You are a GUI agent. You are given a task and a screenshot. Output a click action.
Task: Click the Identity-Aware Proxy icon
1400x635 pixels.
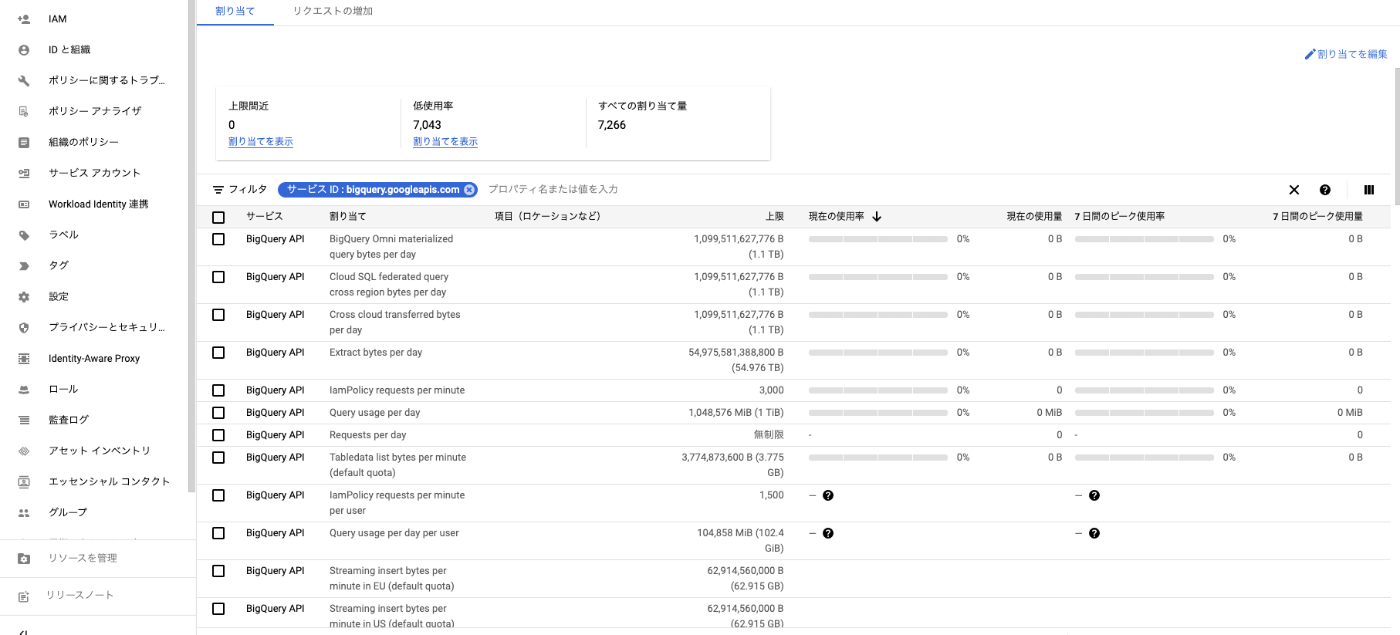click(24, 358)
